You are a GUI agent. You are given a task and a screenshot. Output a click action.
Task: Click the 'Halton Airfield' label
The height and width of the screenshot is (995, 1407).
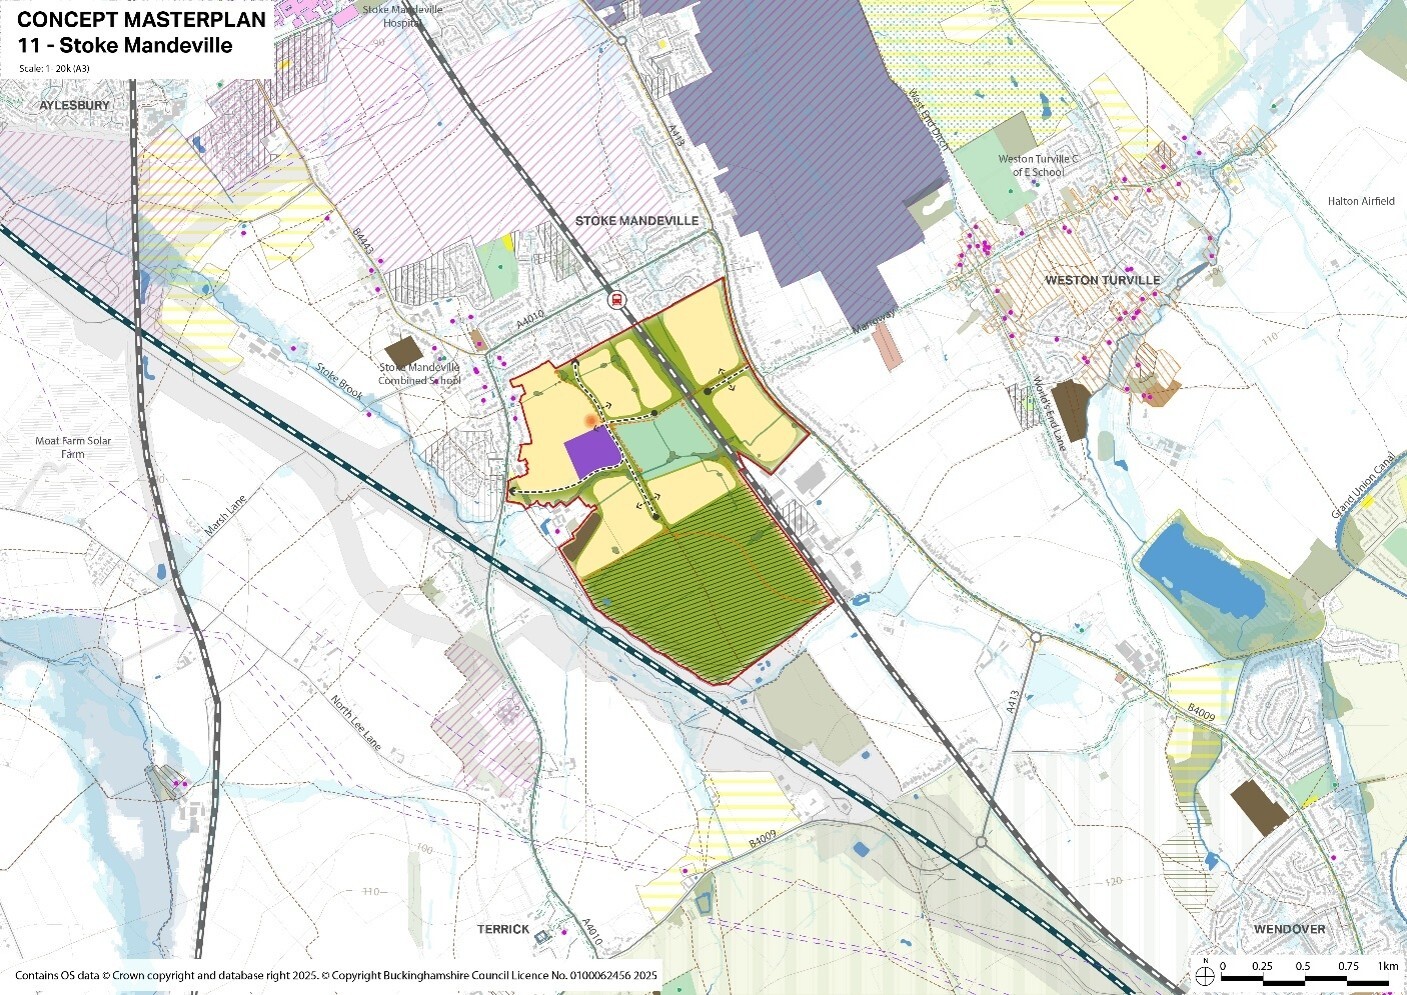click(x=1361, y=201)
